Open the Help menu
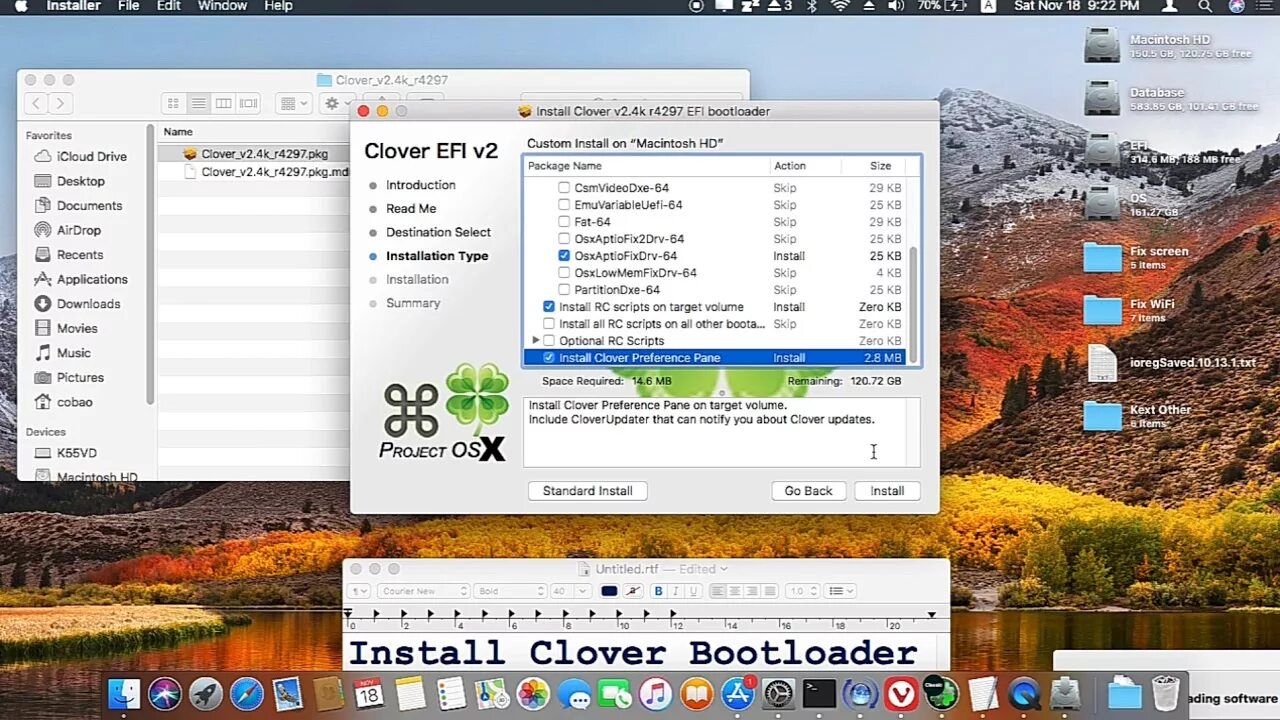The width and height of the screenshot is (1280, 720). pyautogui.click(x=278, y=6)
